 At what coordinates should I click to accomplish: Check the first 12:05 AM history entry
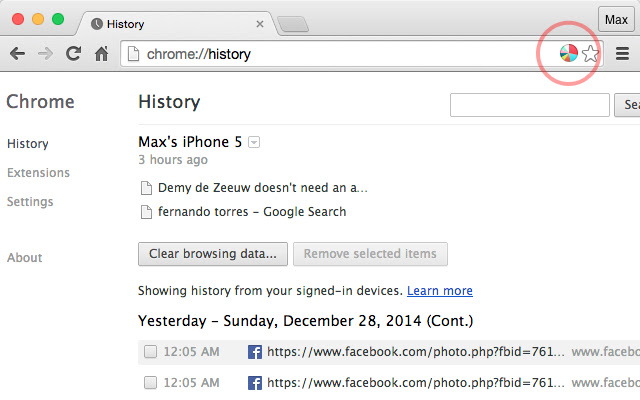coord(150,352)
